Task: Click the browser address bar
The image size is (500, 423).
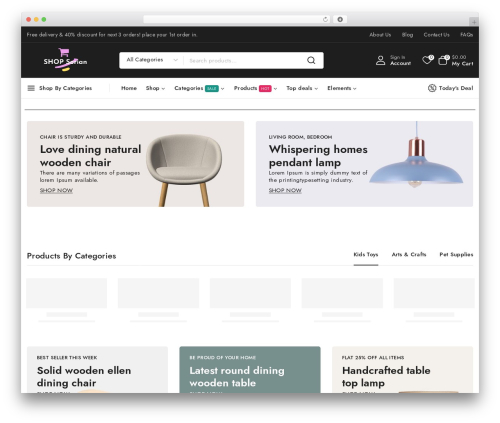Action: tap(237, 19)
